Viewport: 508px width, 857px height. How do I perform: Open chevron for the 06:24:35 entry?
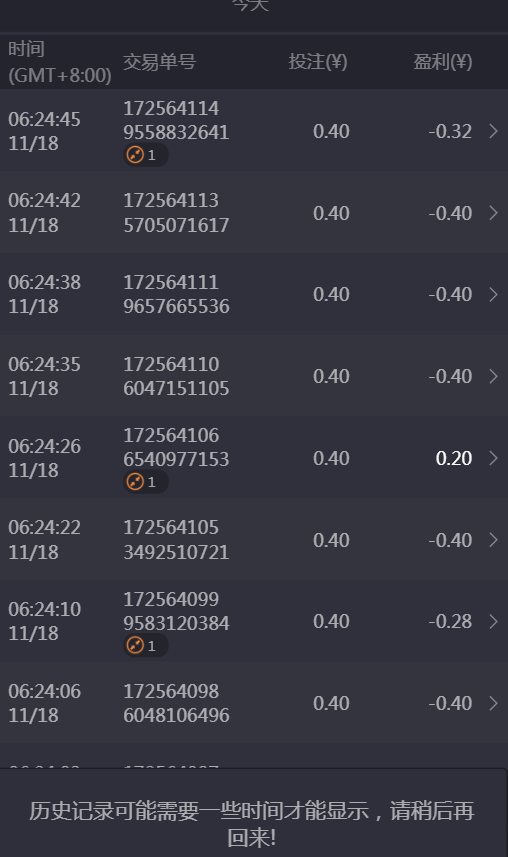(493, 376)
